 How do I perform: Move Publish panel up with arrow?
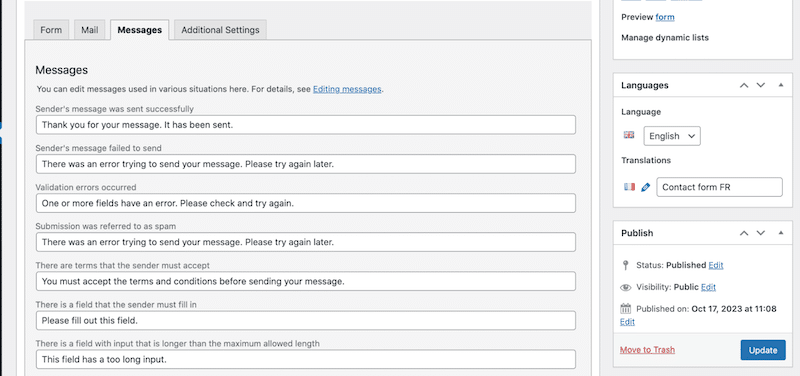pos(744,233)
